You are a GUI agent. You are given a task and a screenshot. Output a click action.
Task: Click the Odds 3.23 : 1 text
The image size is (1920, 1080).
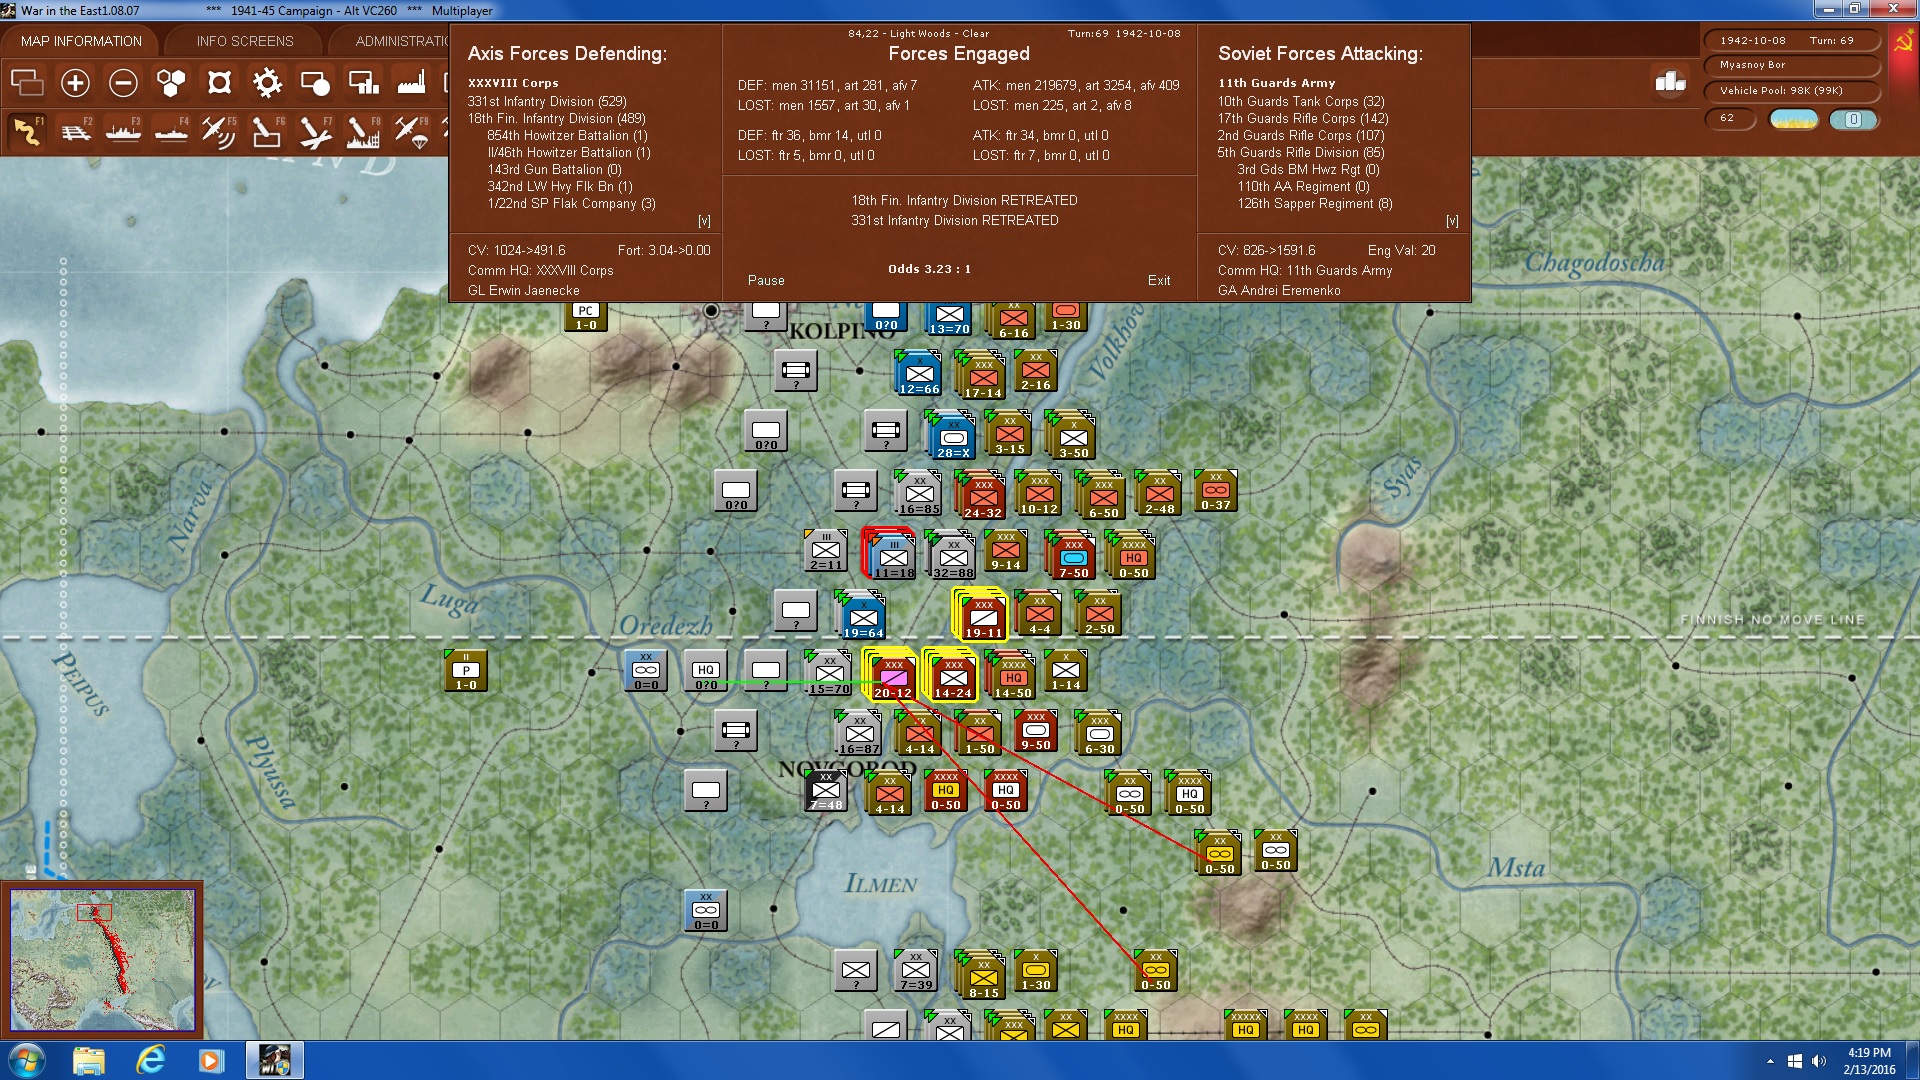929,269
